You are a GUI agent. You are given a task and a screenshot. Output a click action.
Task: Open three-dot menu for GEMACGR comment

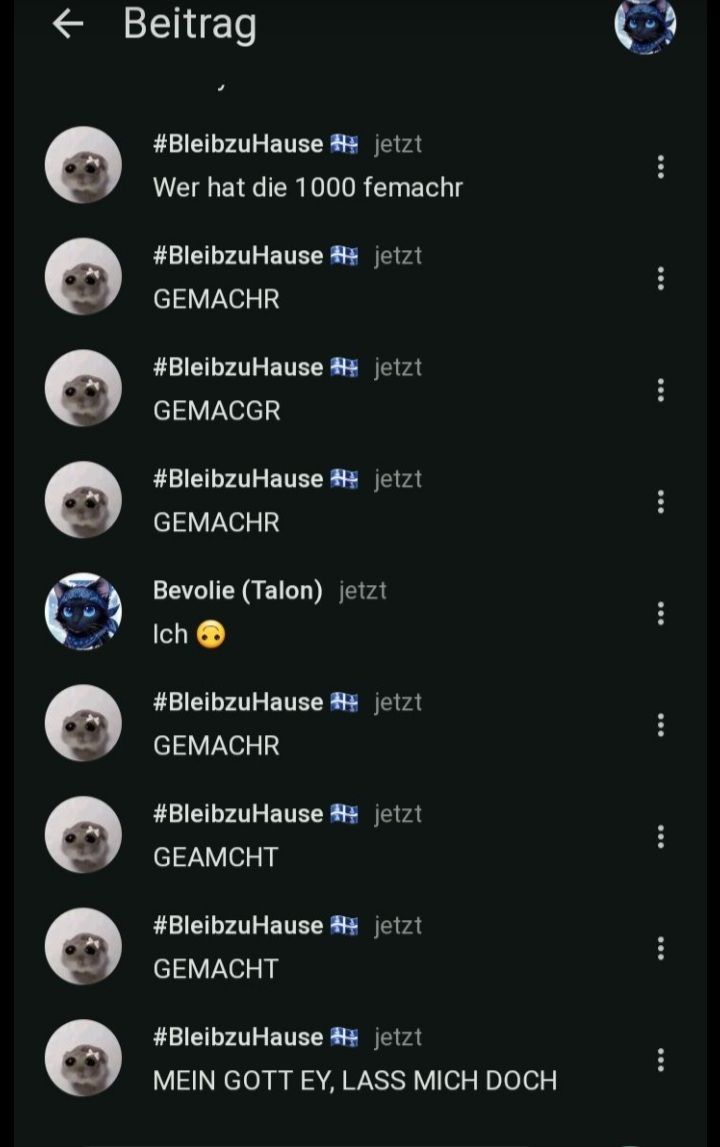(x=661, y=390)
